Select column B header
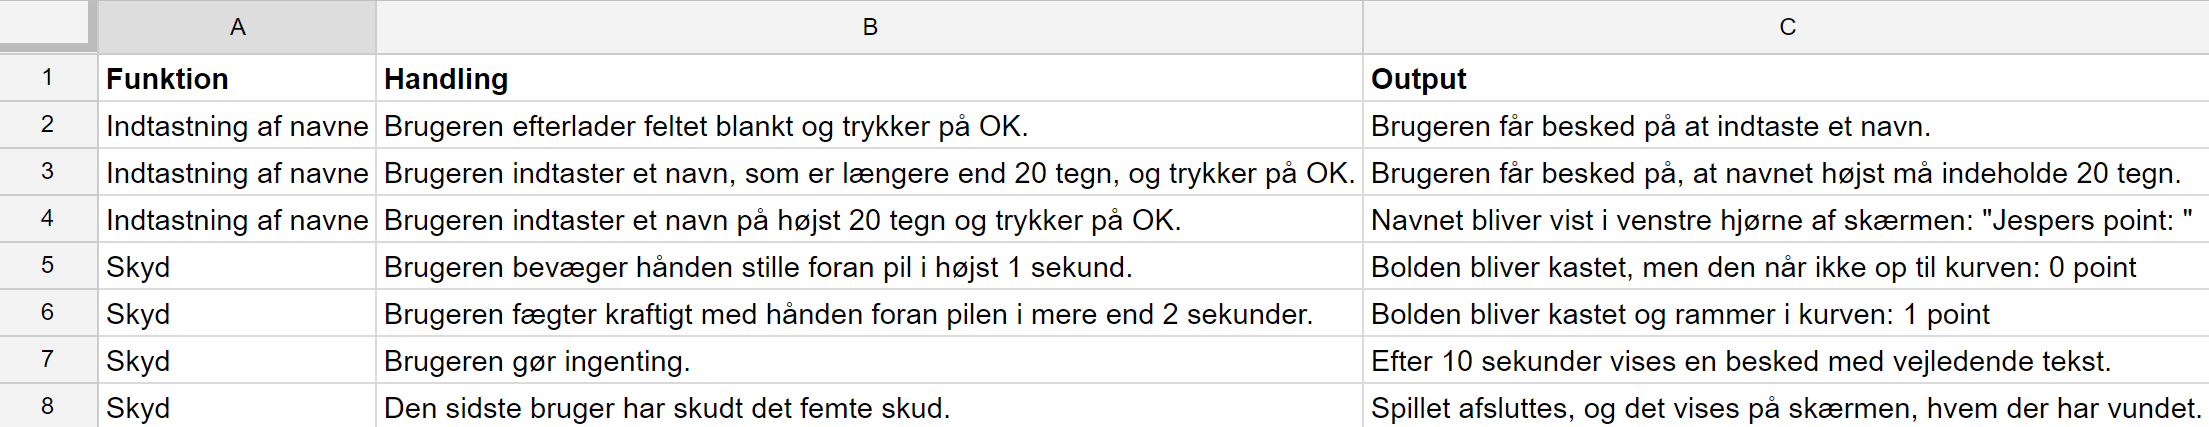 click(x=869, y=27)
